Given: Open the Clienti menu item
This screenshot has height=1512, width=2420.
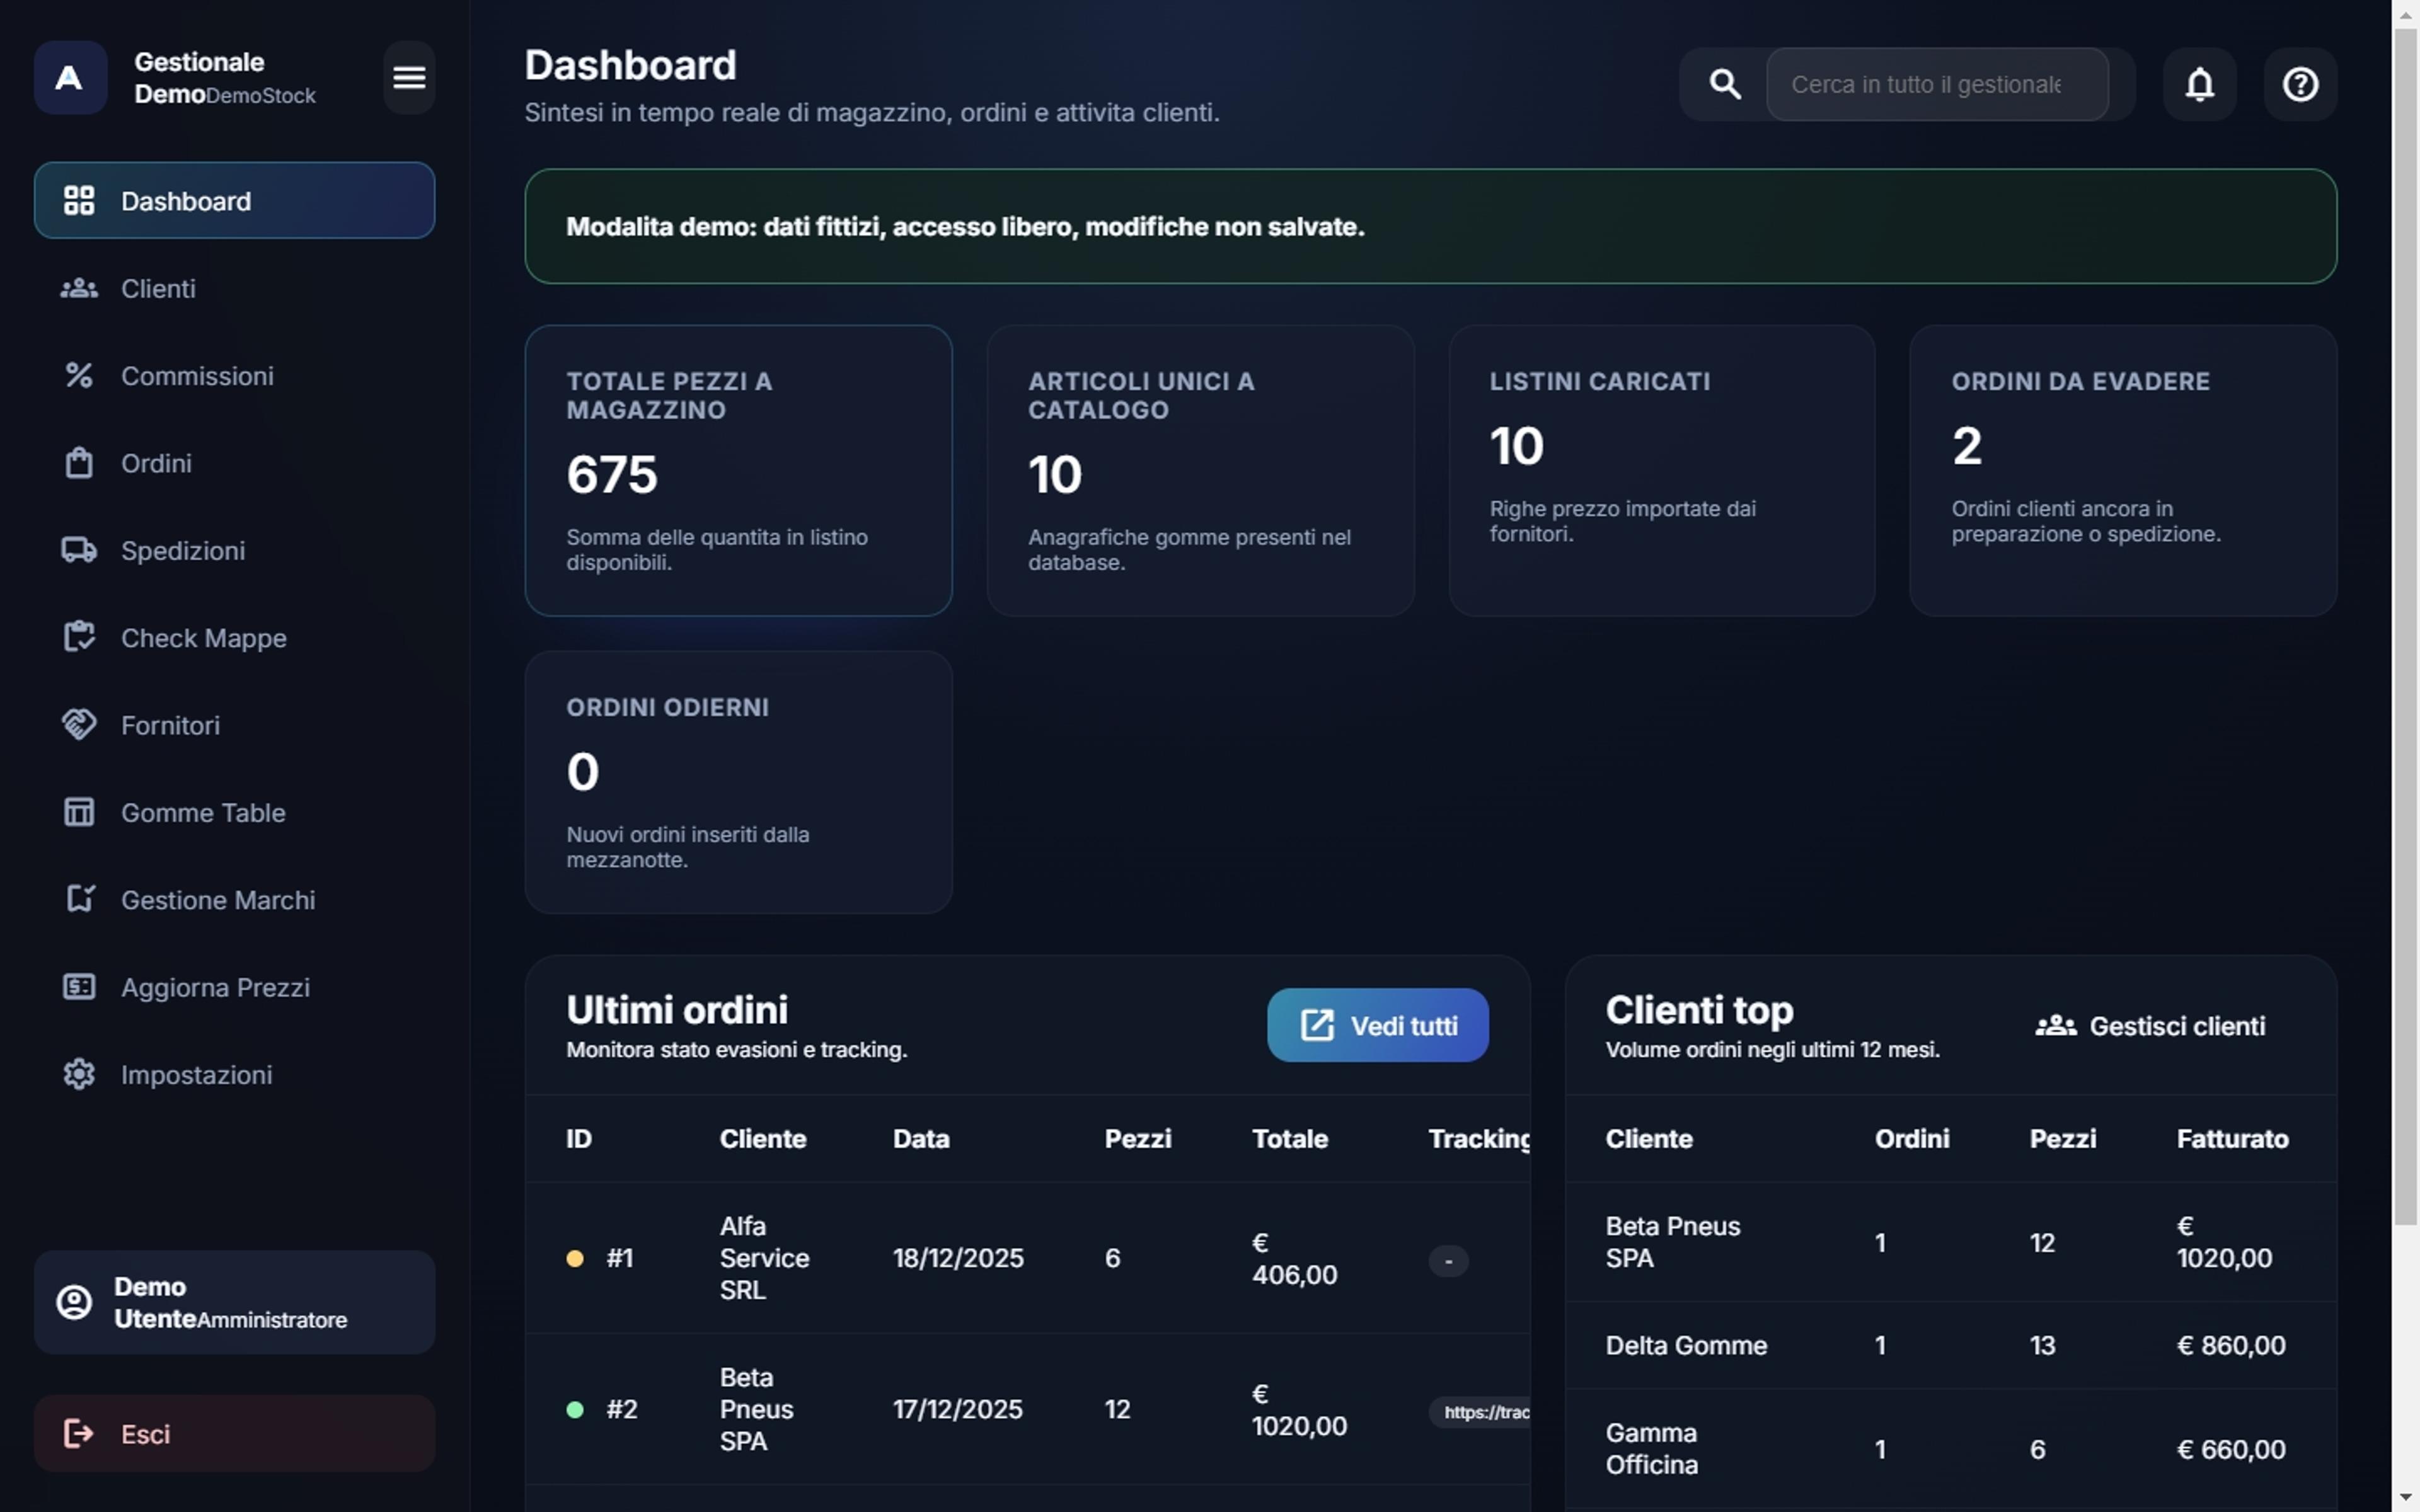Looking at the screenshot, I should pyautogui.click(x=235, y=288).
